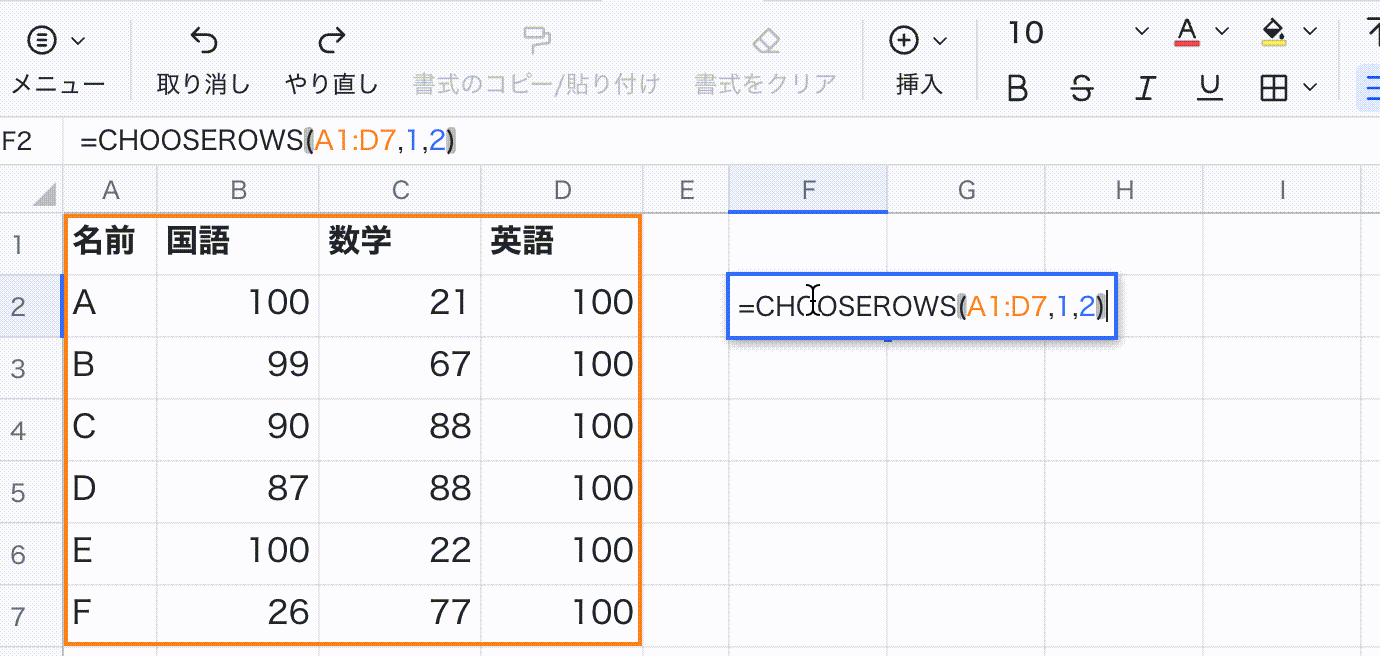Click the font color letter A swatch

click(x=1187, y=32)
